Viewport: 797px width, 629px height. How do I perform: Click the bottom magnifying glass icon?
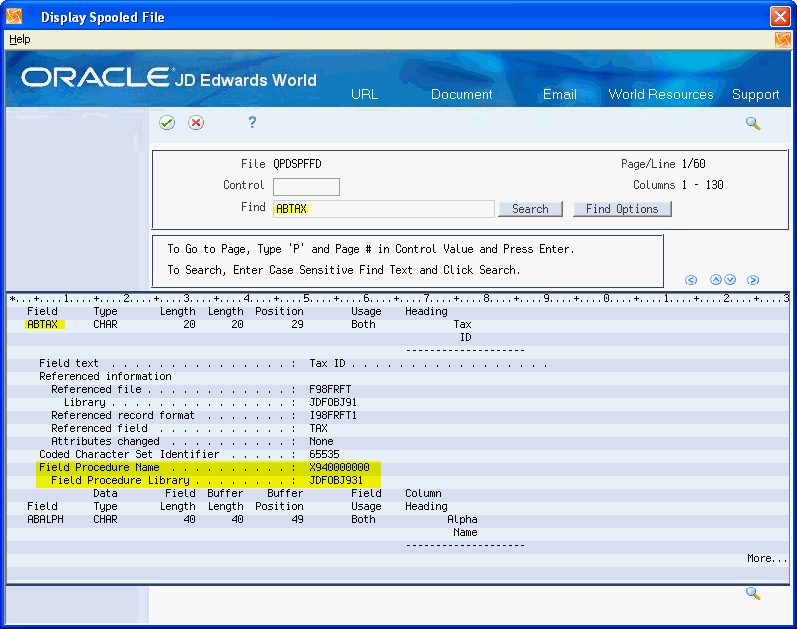pyautogui.click(x=753, y=593)
